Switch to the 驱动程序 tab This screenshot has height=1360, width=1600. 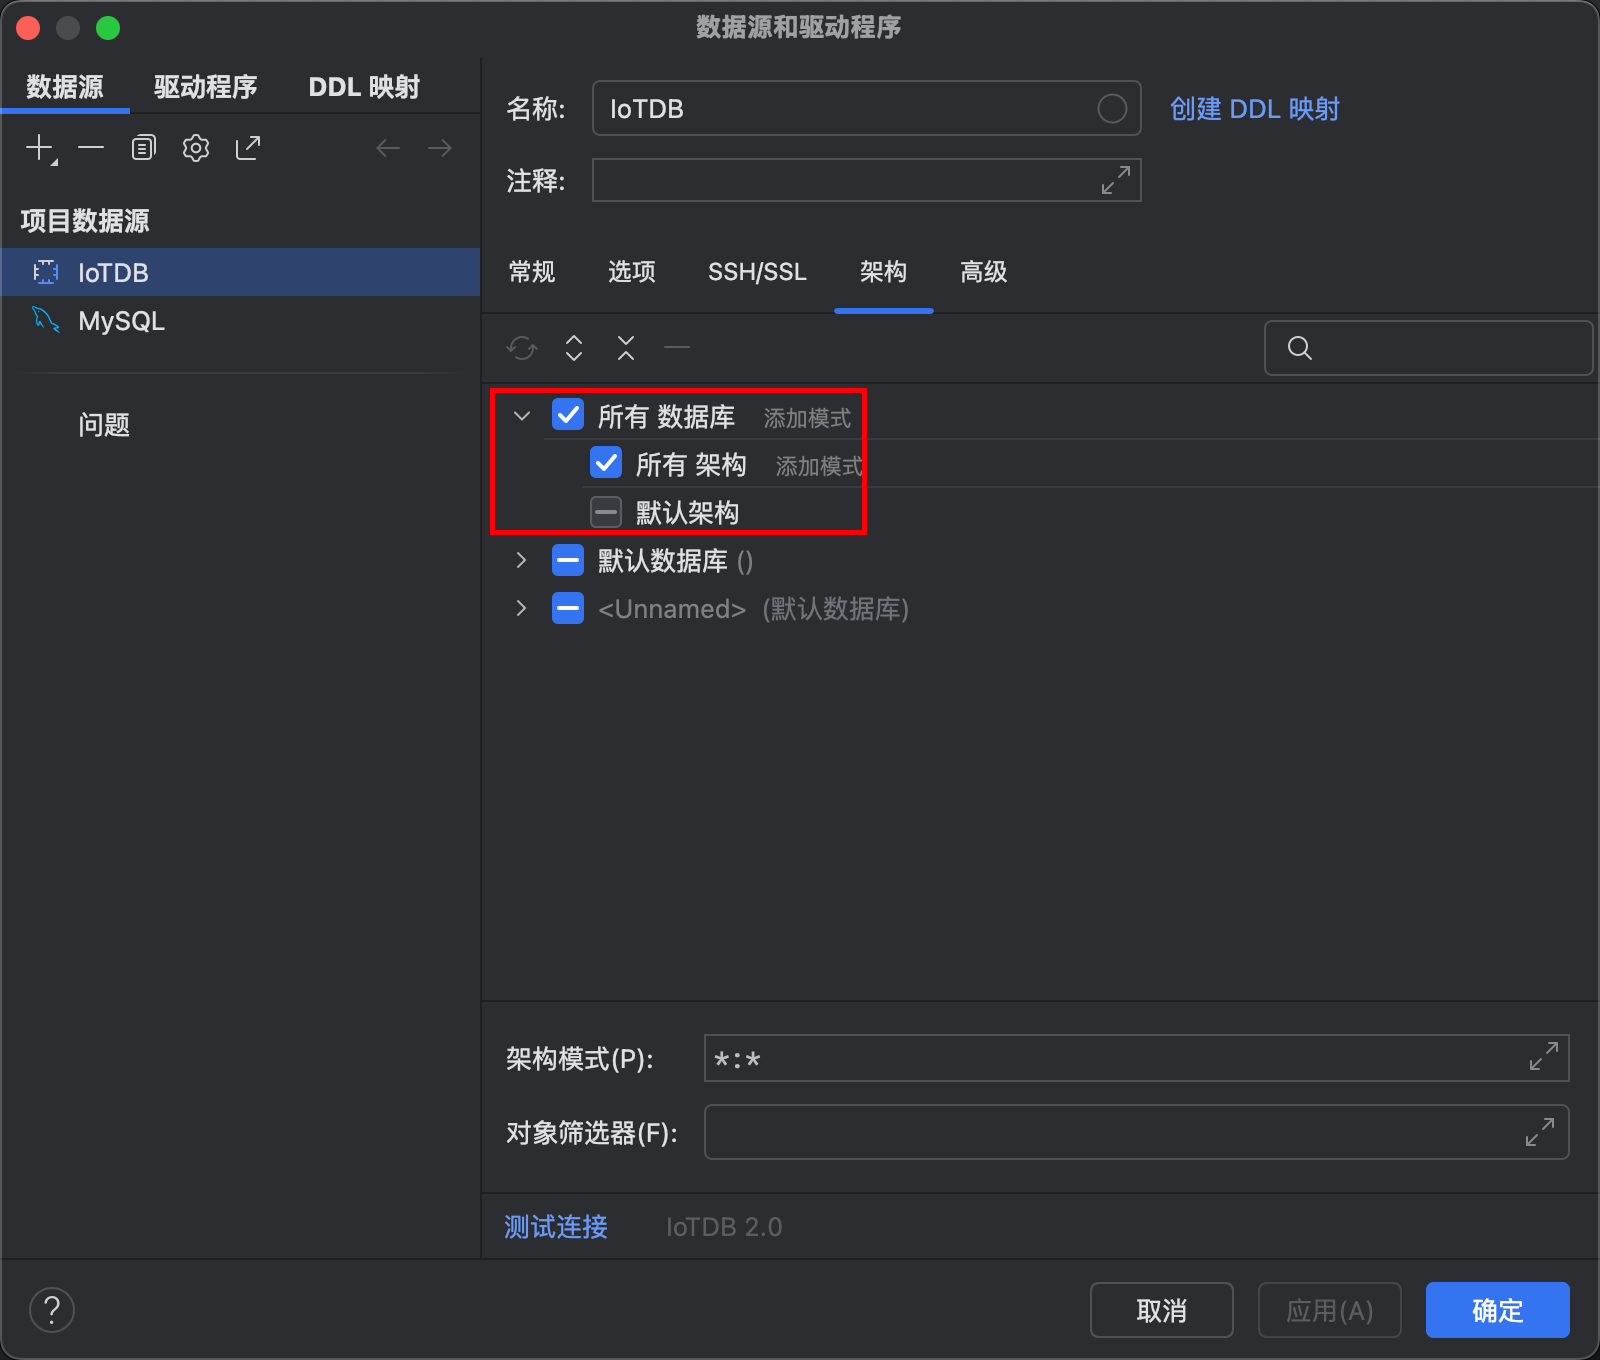tap(205, 87)
